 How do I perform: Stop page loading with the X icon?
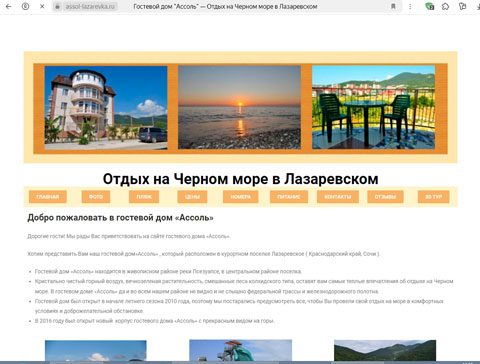[x=42, y=6]
